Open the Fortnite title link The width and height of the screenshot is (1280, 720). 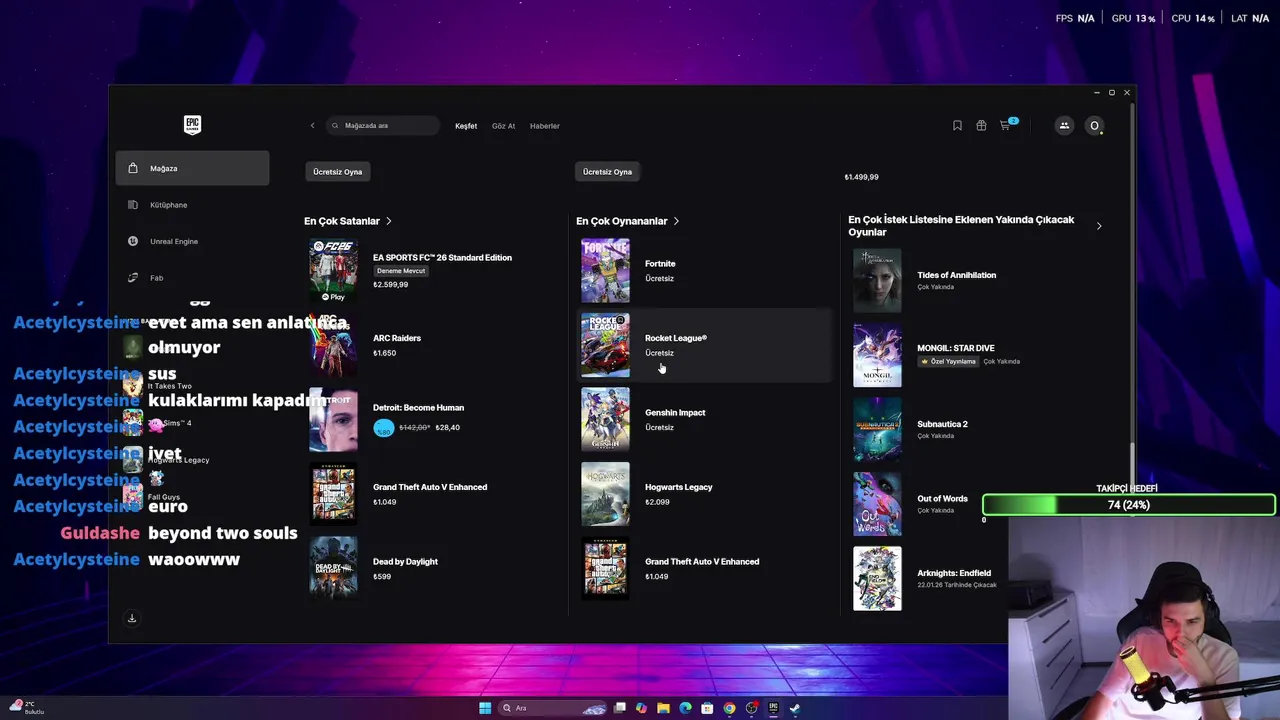(x=660, y=264)
